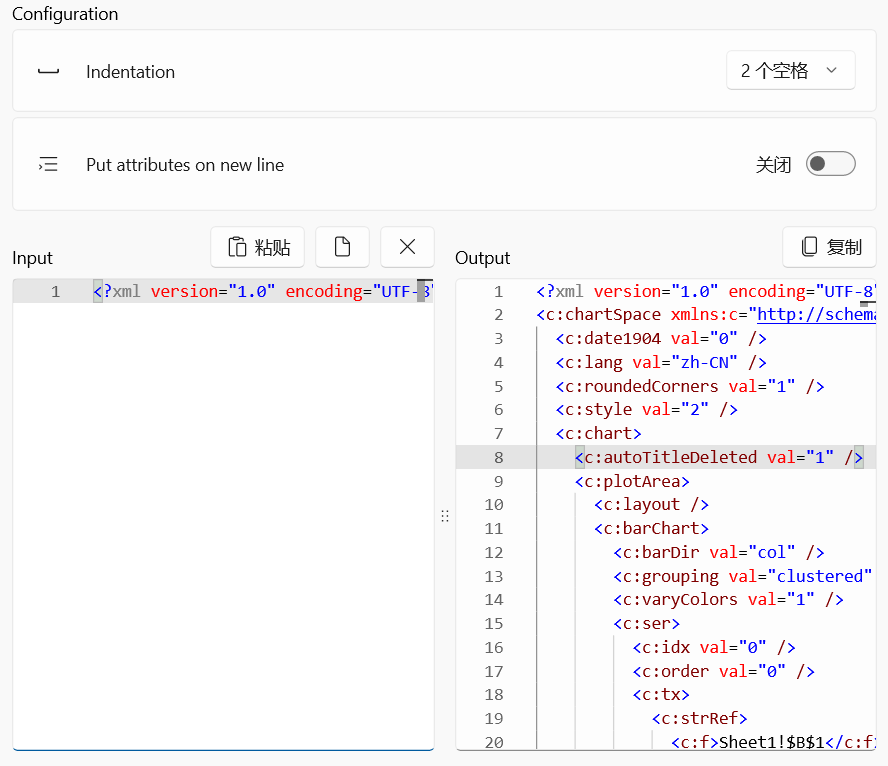Clear input with the X icon button

(407, 247)
